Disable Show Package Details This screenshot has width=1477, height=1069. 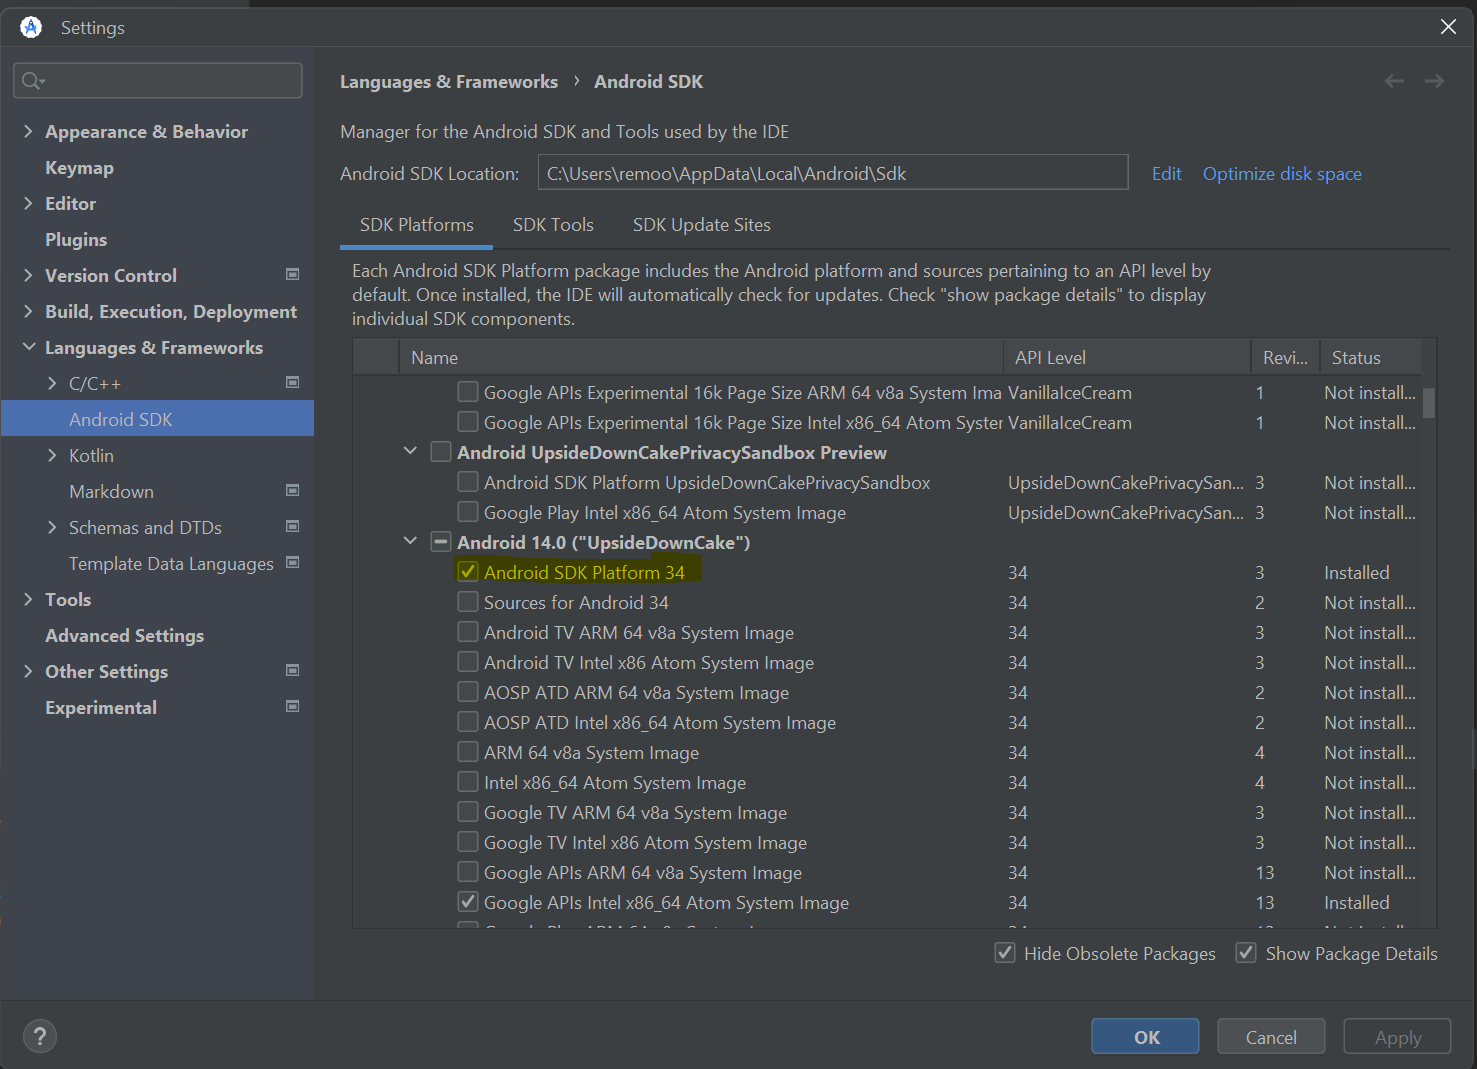(1246, 952)
